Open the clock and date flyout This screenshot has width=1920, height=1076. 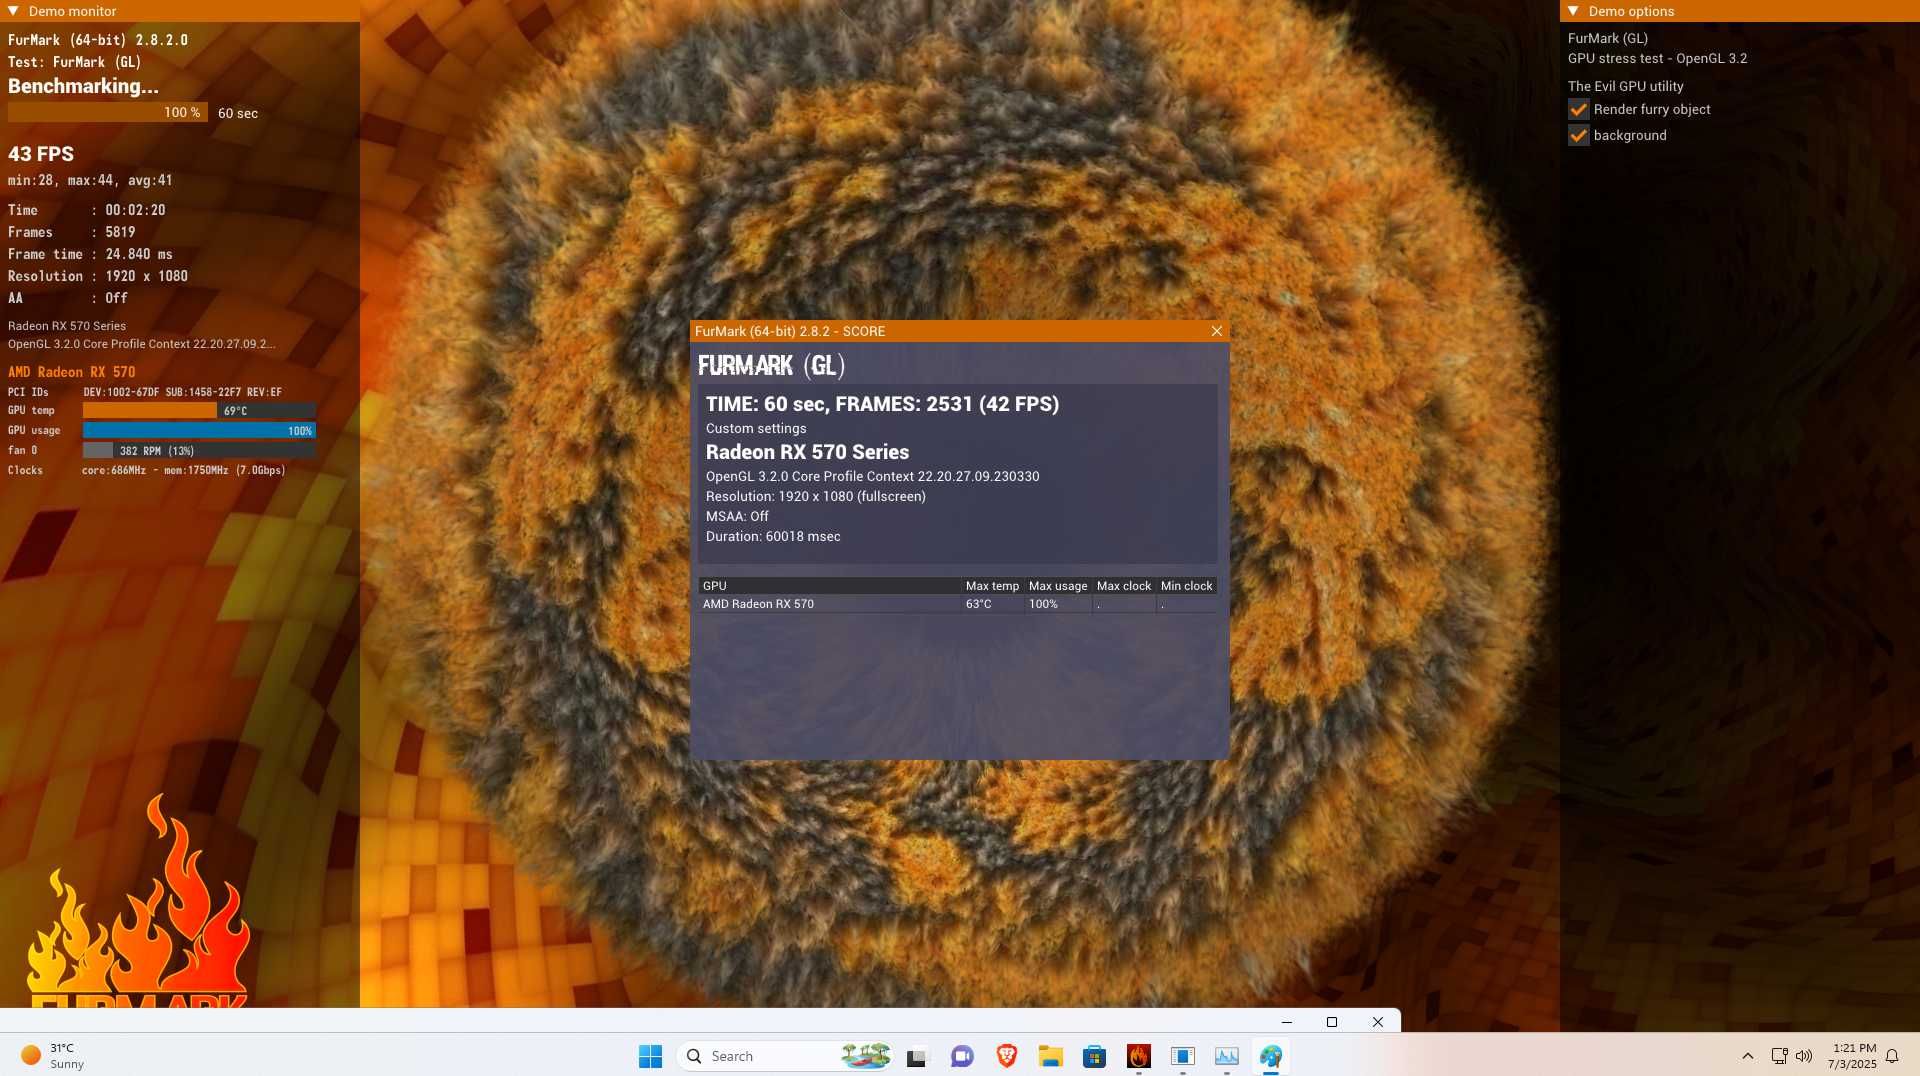[1852, 1056]
